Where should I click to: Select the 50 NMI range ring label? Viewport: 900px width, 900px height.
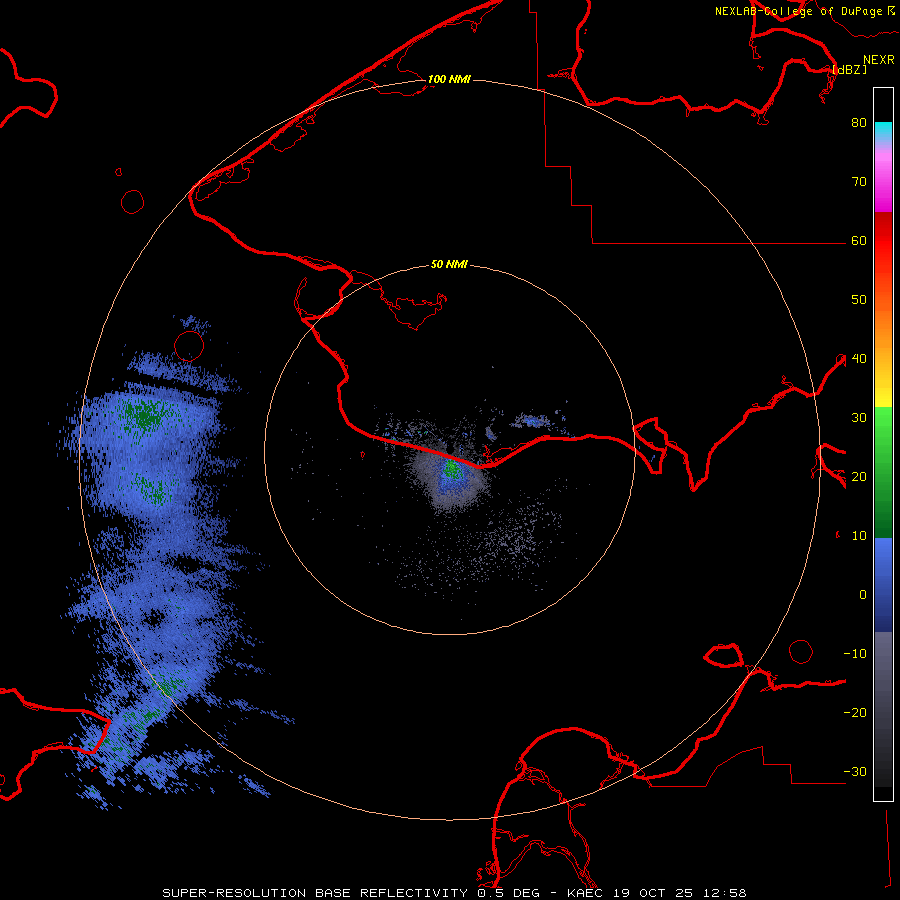pos(449,264)
